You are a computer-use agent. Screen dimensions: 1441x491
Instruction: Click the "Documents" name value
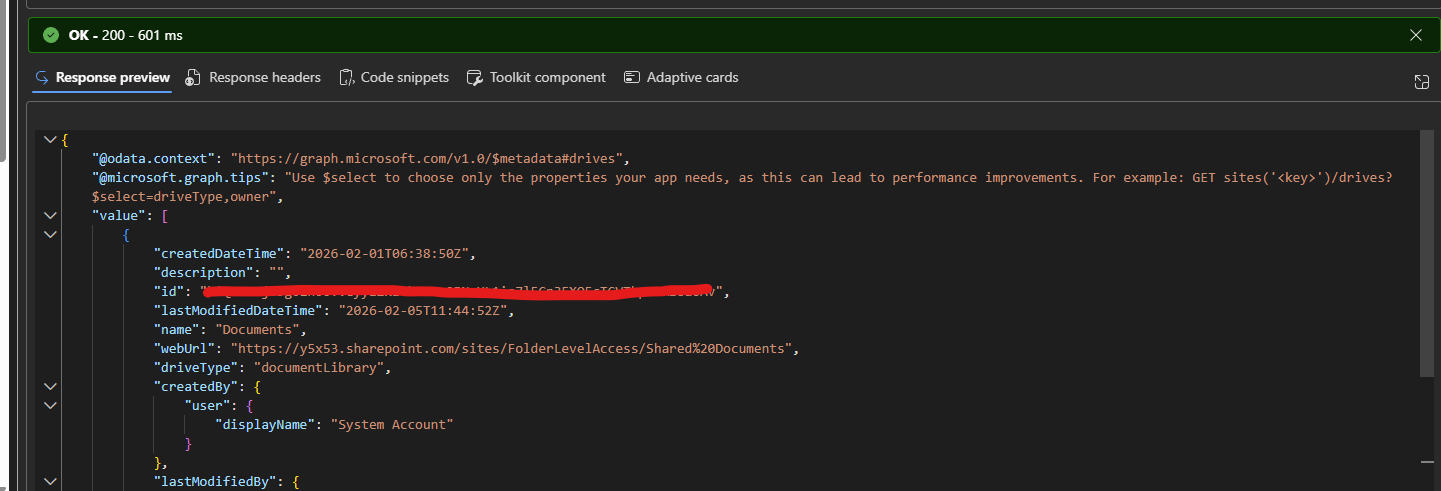[x=258, y=329]
